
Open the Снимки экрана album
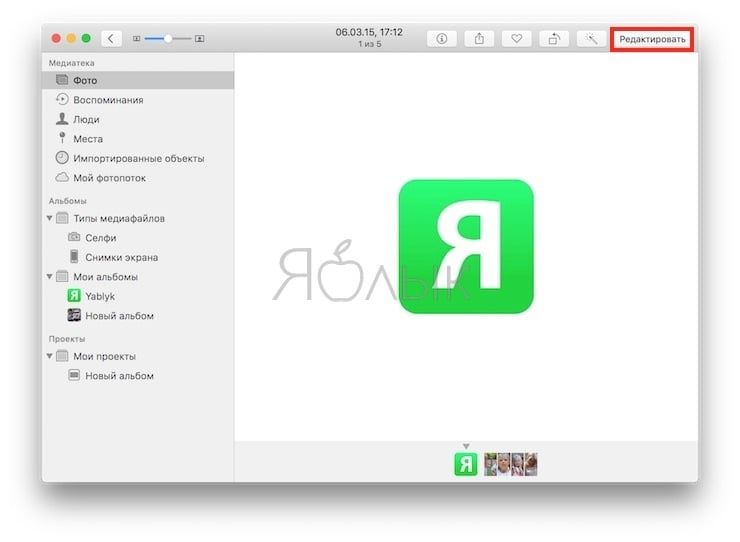tap(138, 257)
